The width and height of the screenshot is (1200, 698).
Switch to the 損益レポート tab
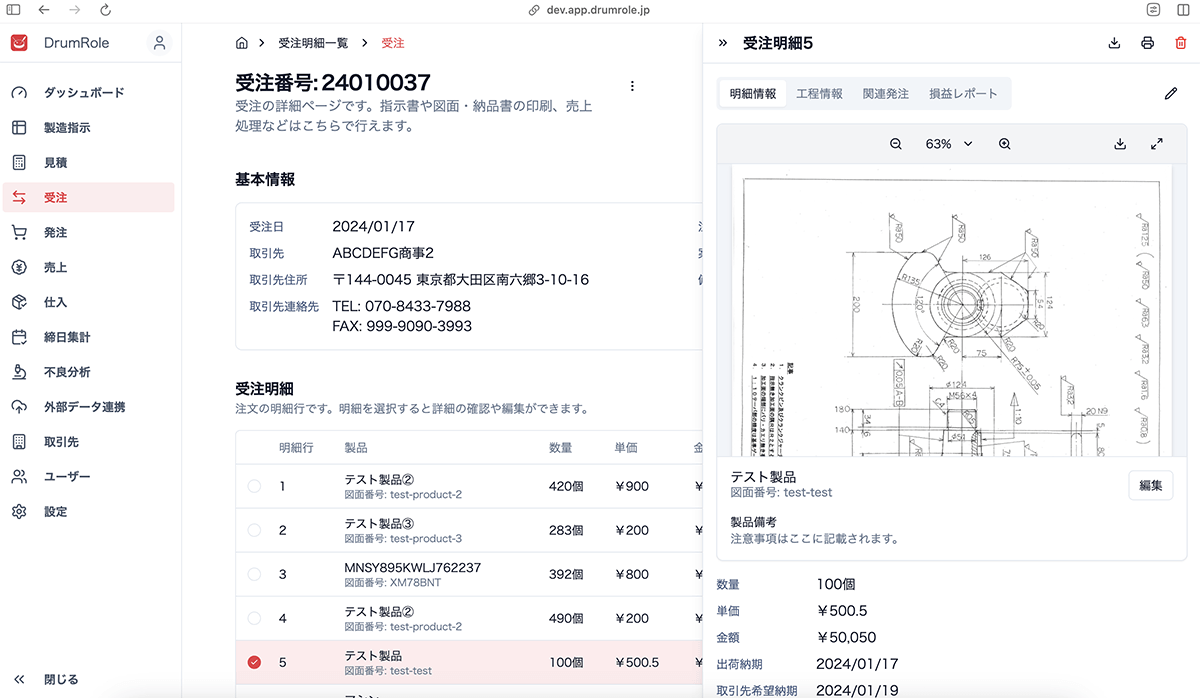pyautogui.click(x=963, y=94)
